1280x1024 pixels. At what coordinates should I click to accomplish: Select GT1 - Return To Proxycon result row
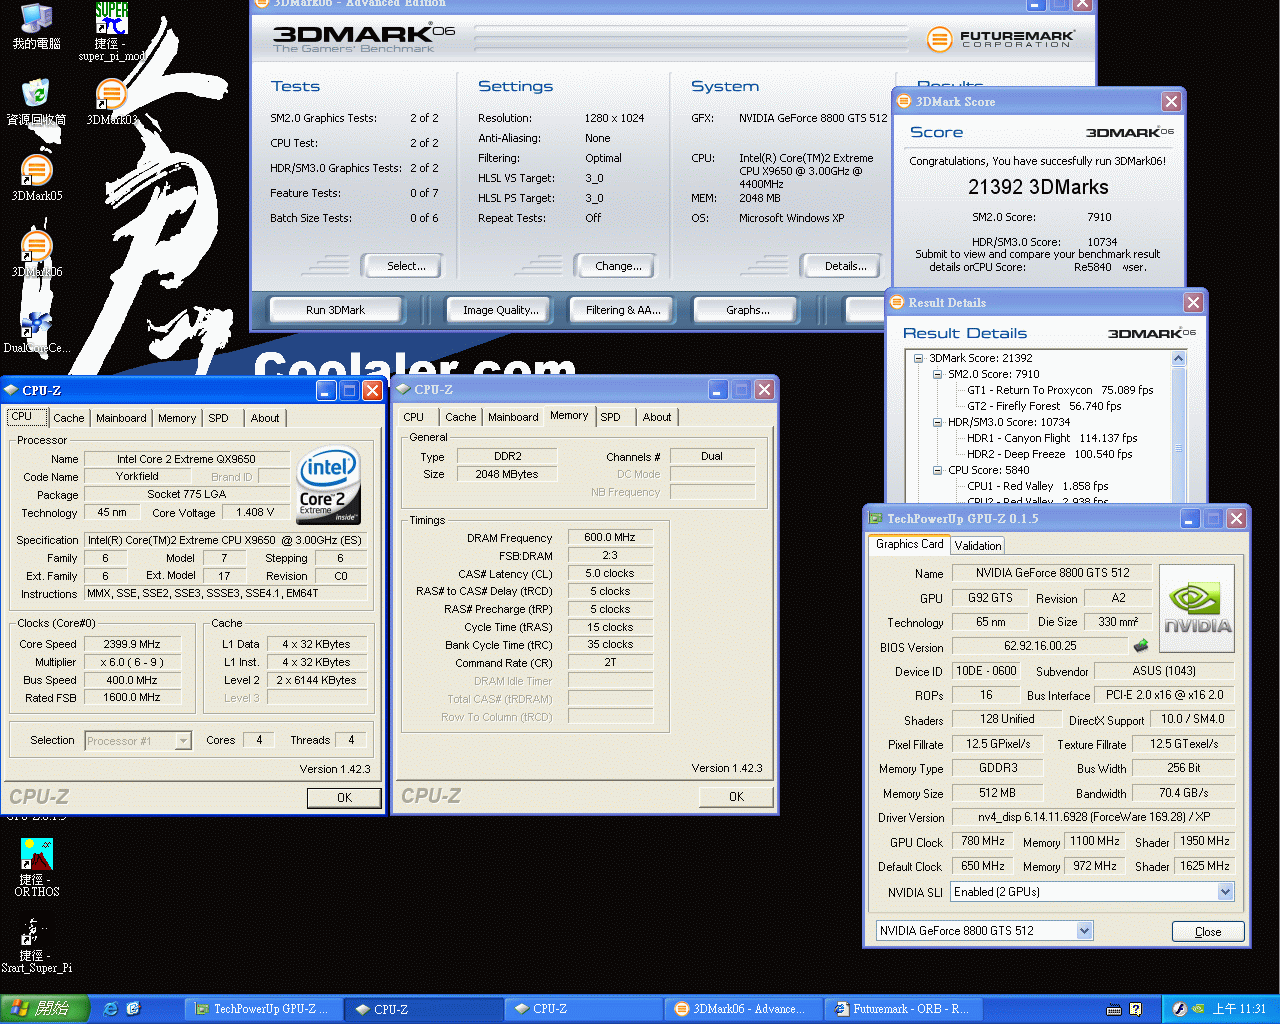pos(1060,390)
